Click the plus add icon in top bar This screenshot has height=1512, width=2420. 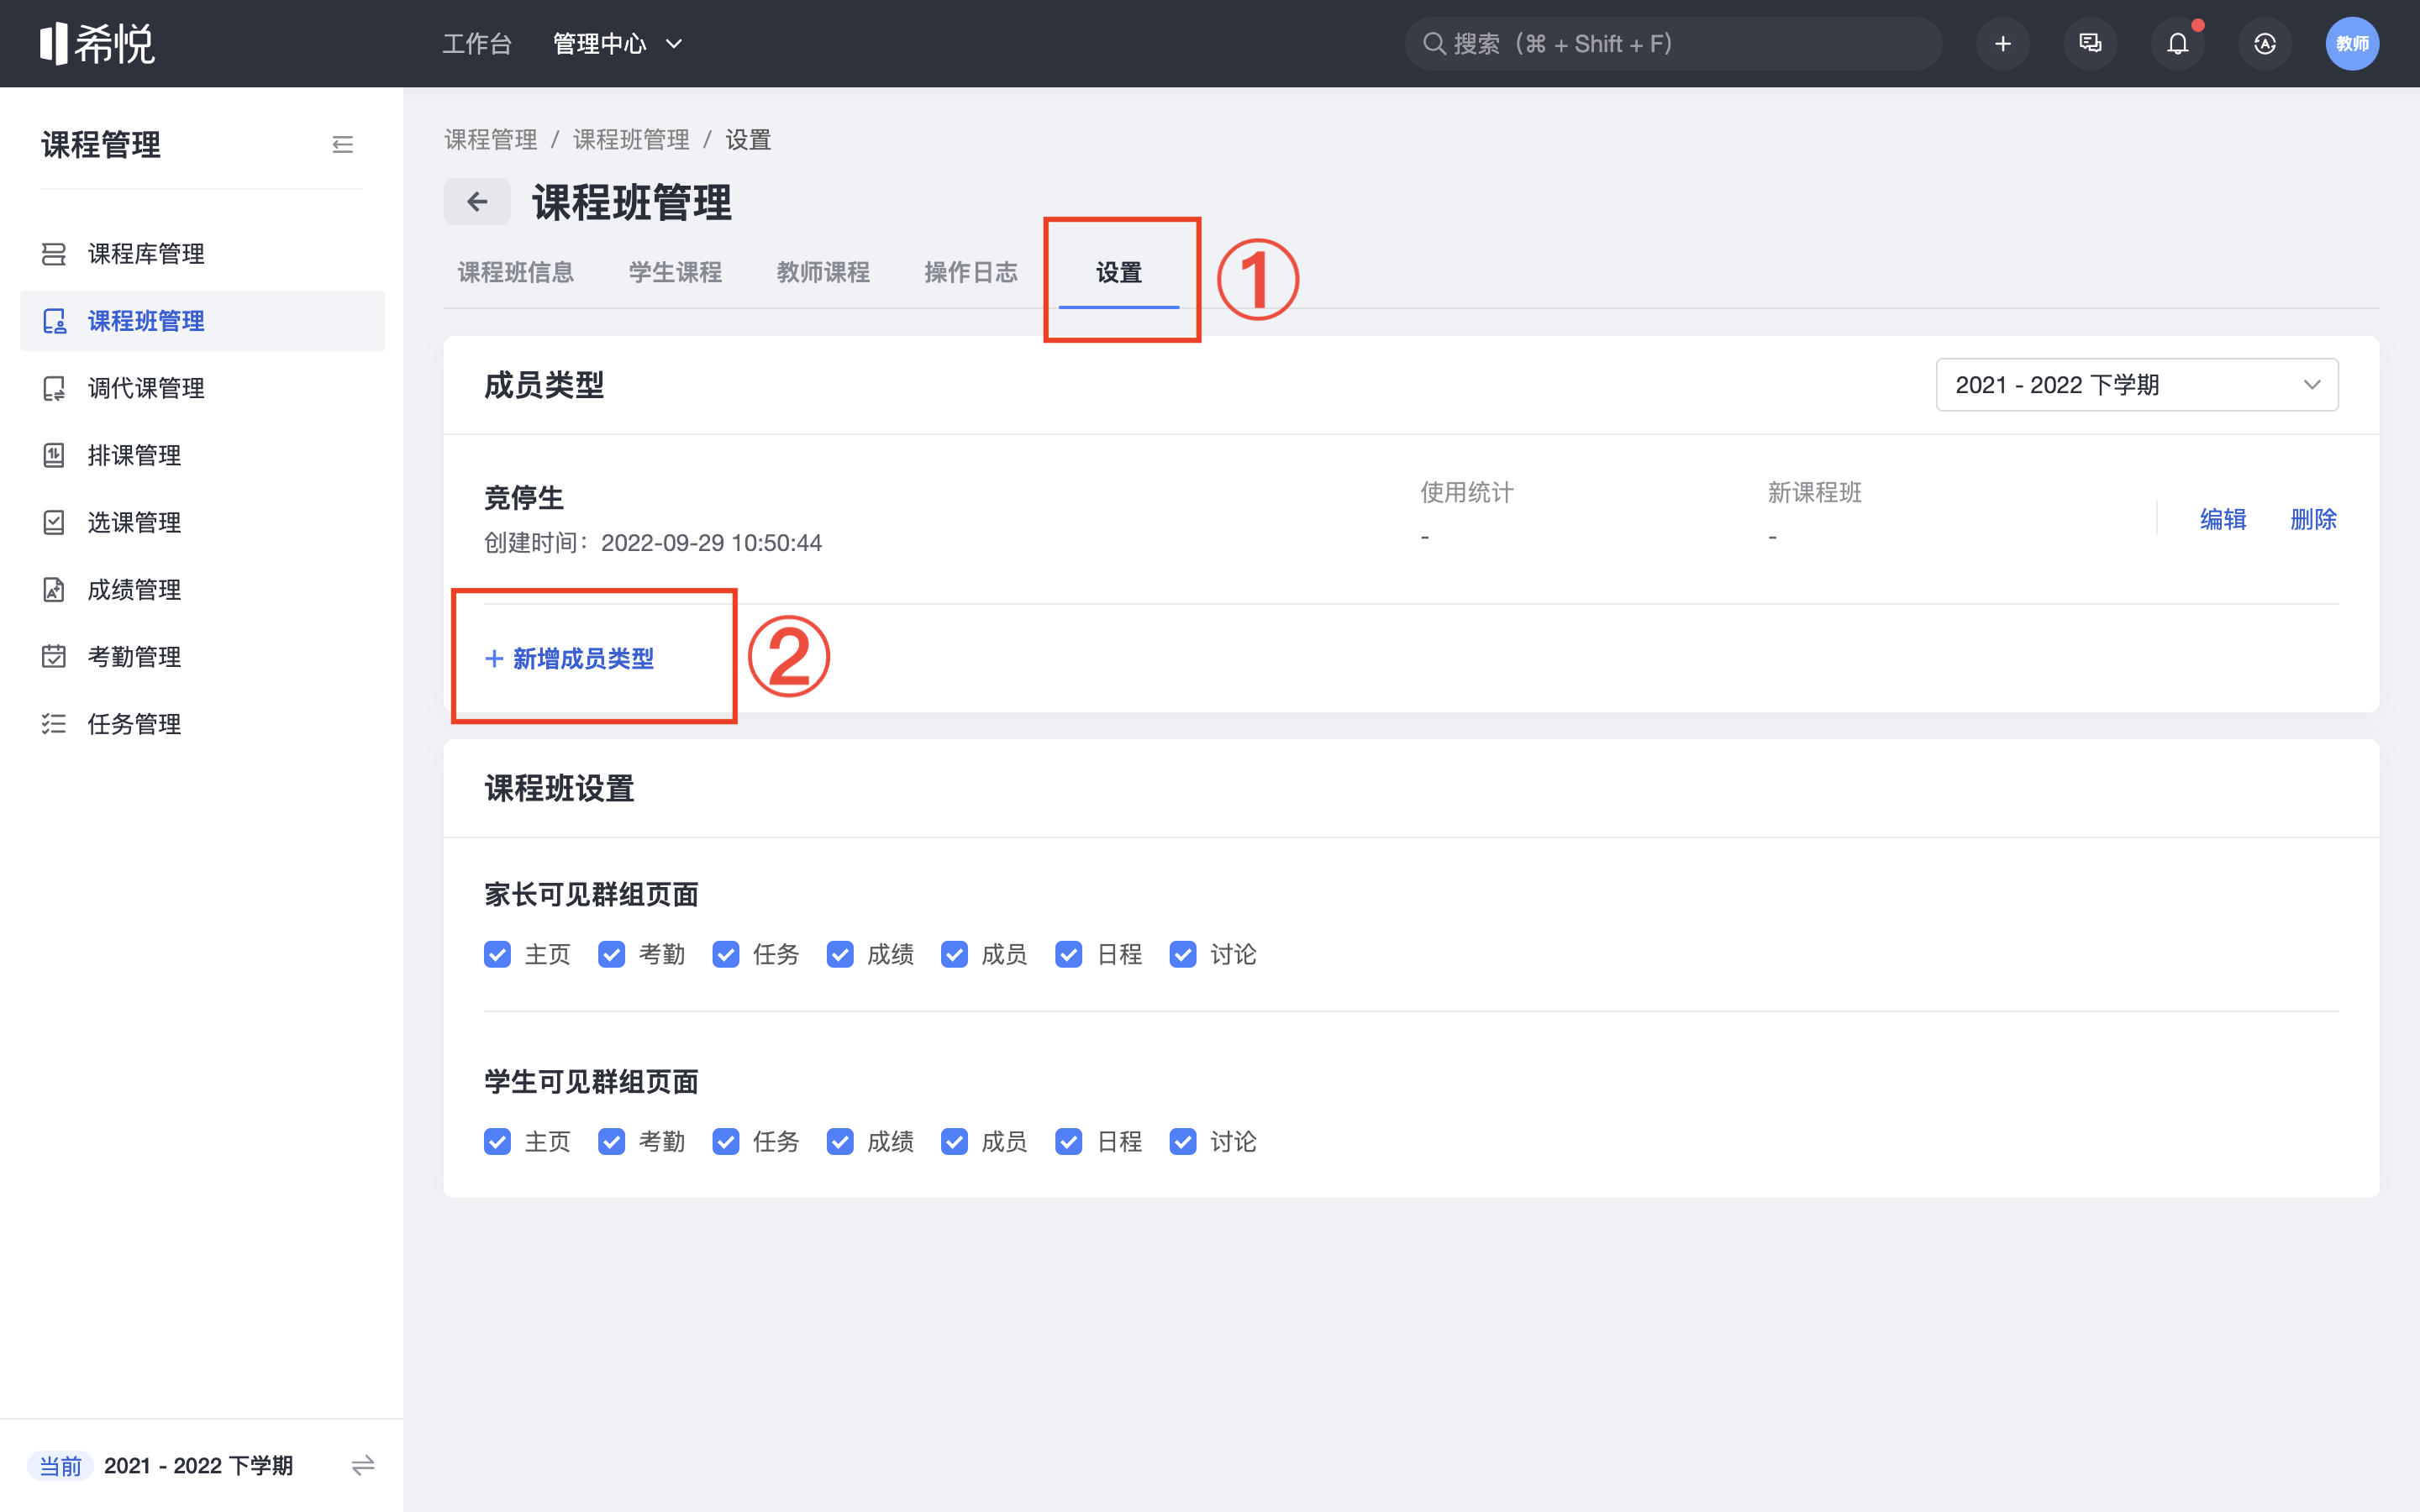(2003, 44)
